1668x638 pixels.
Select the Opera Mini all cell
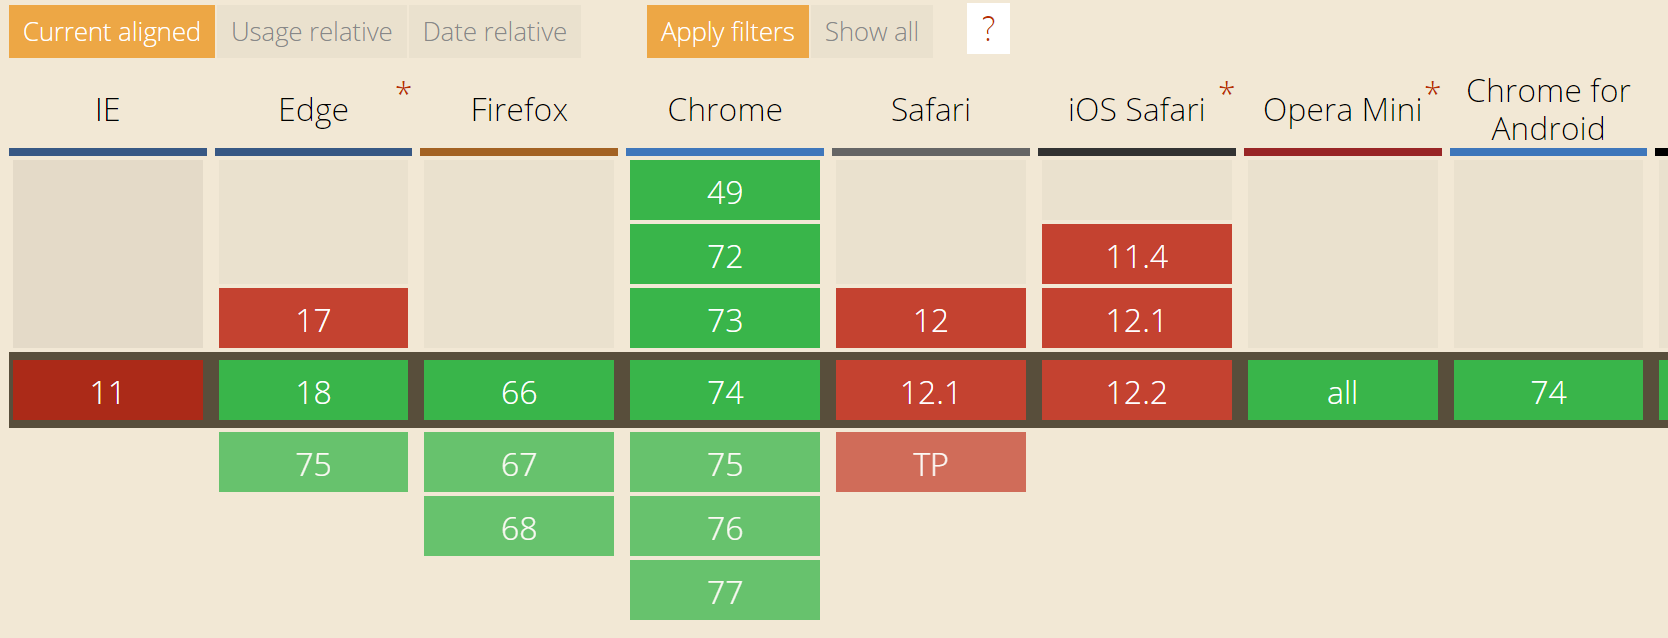(1343, 390)
